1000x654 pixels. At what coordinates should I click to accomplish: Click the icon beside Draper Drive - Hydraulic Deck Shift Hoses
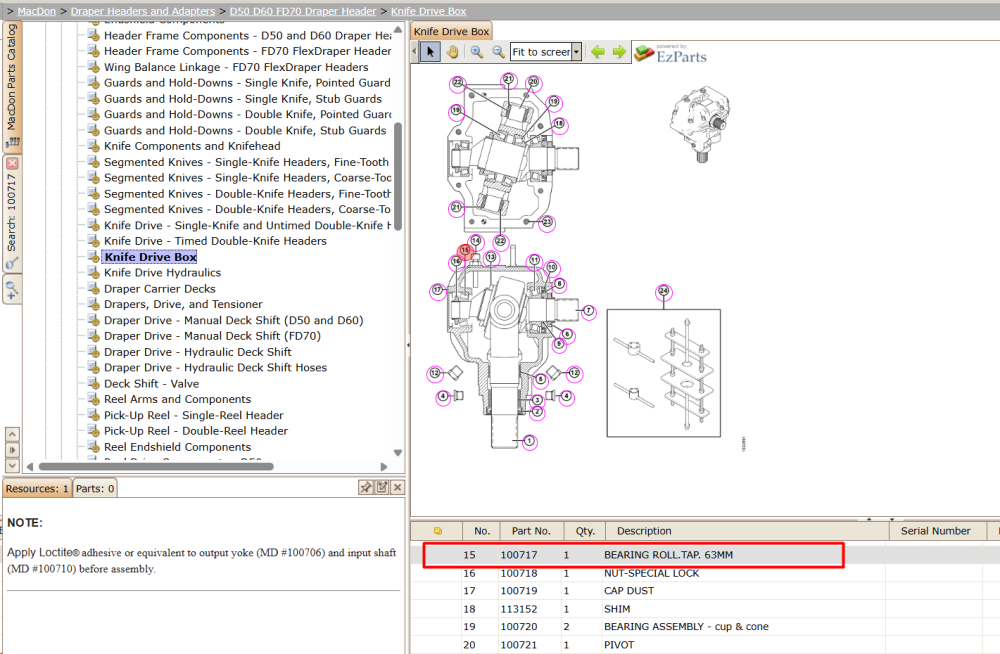[94, 368]
